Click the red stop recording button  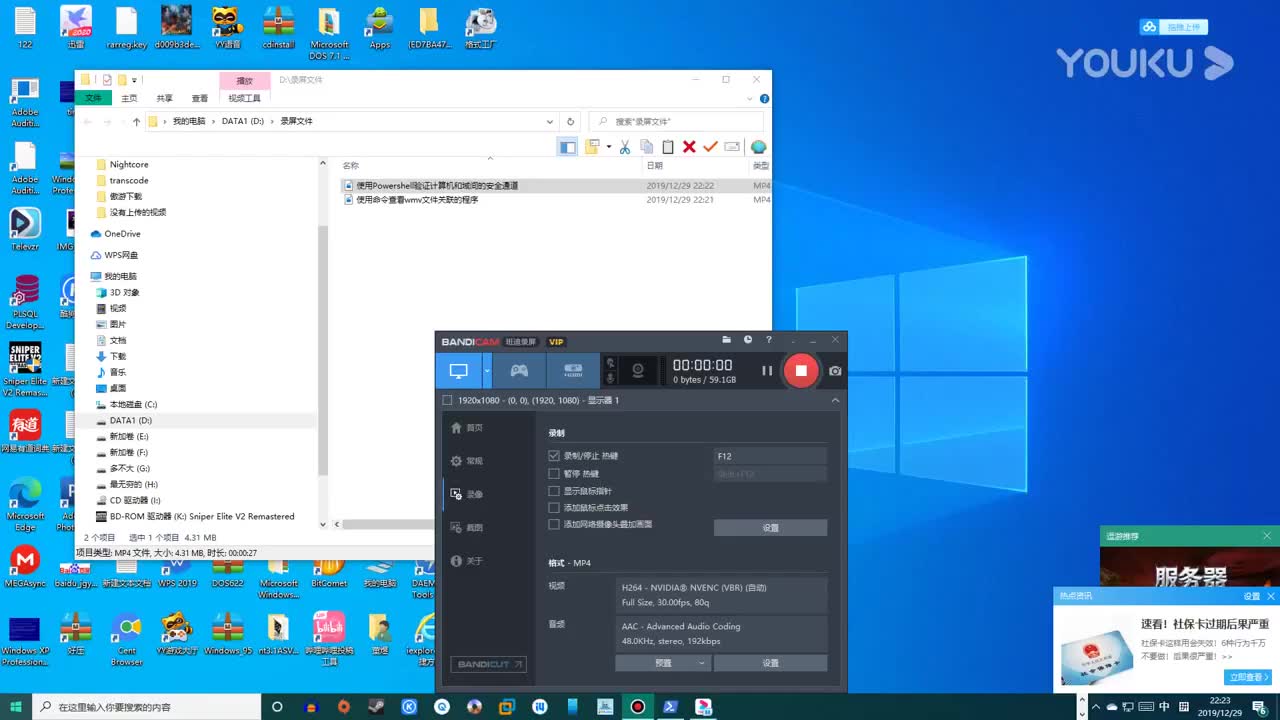(x=801, y=370)
